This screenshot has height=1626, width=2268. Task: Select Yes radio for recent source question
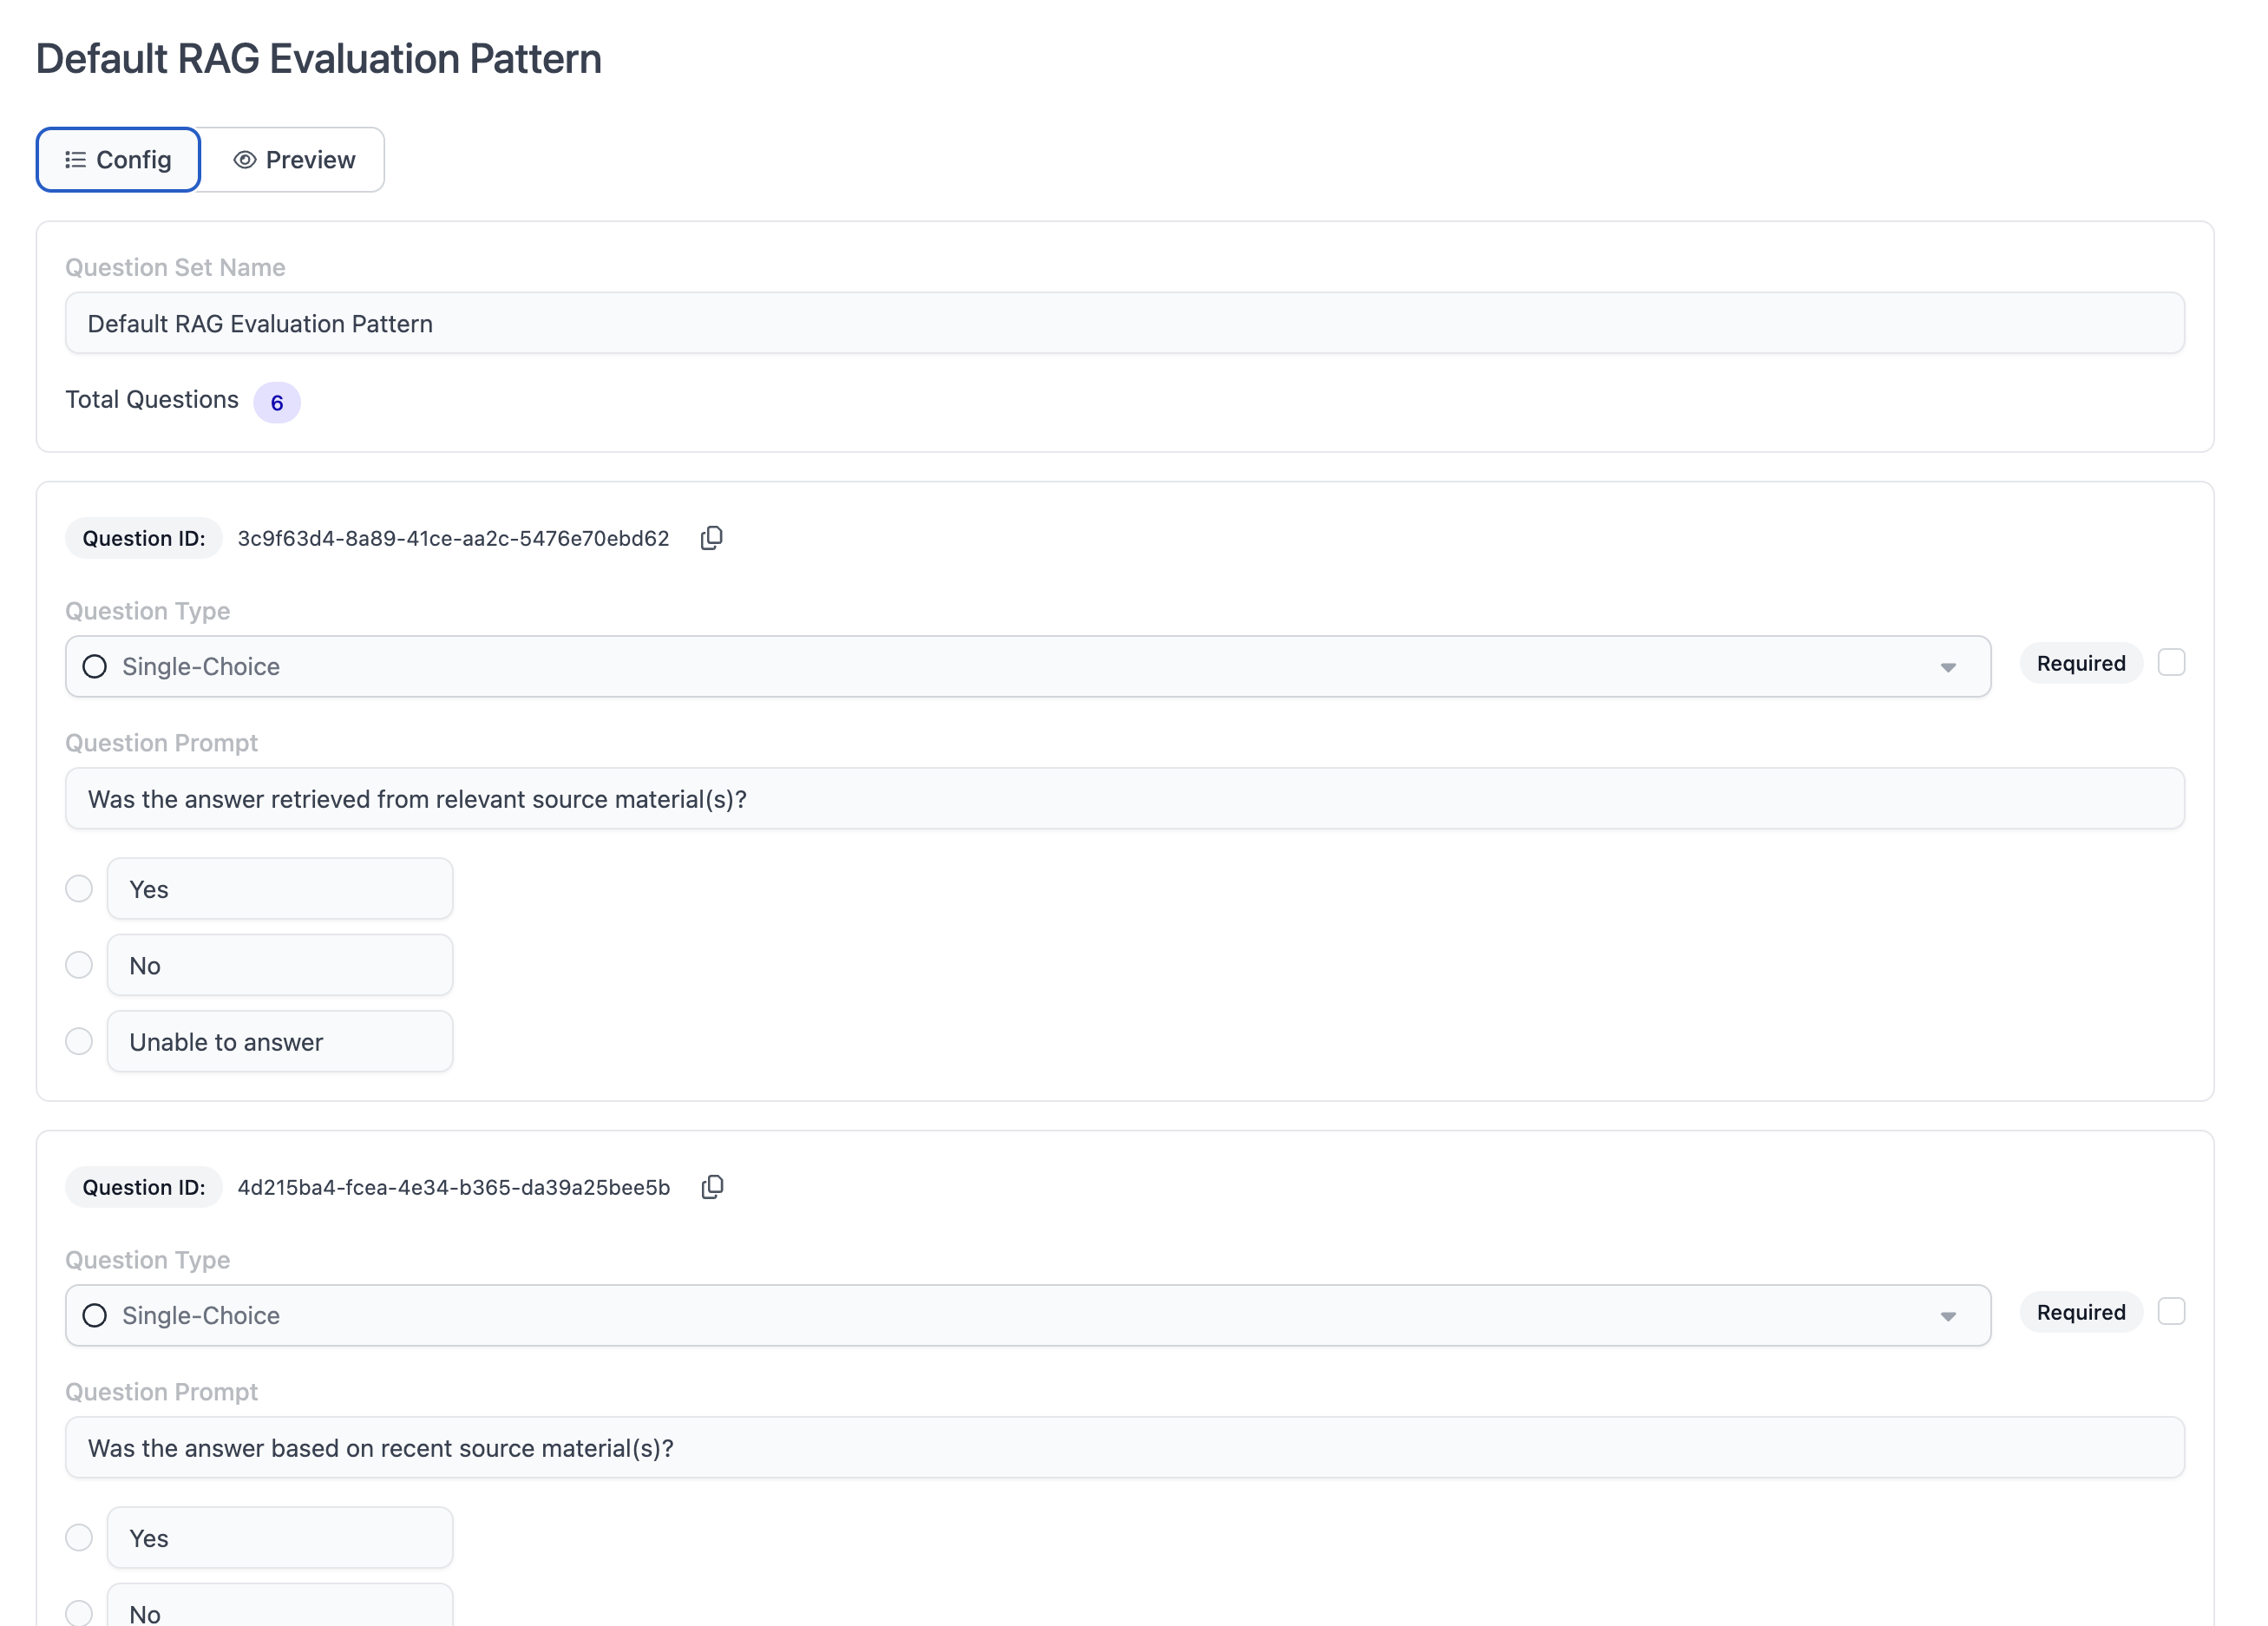point(79,1537)
